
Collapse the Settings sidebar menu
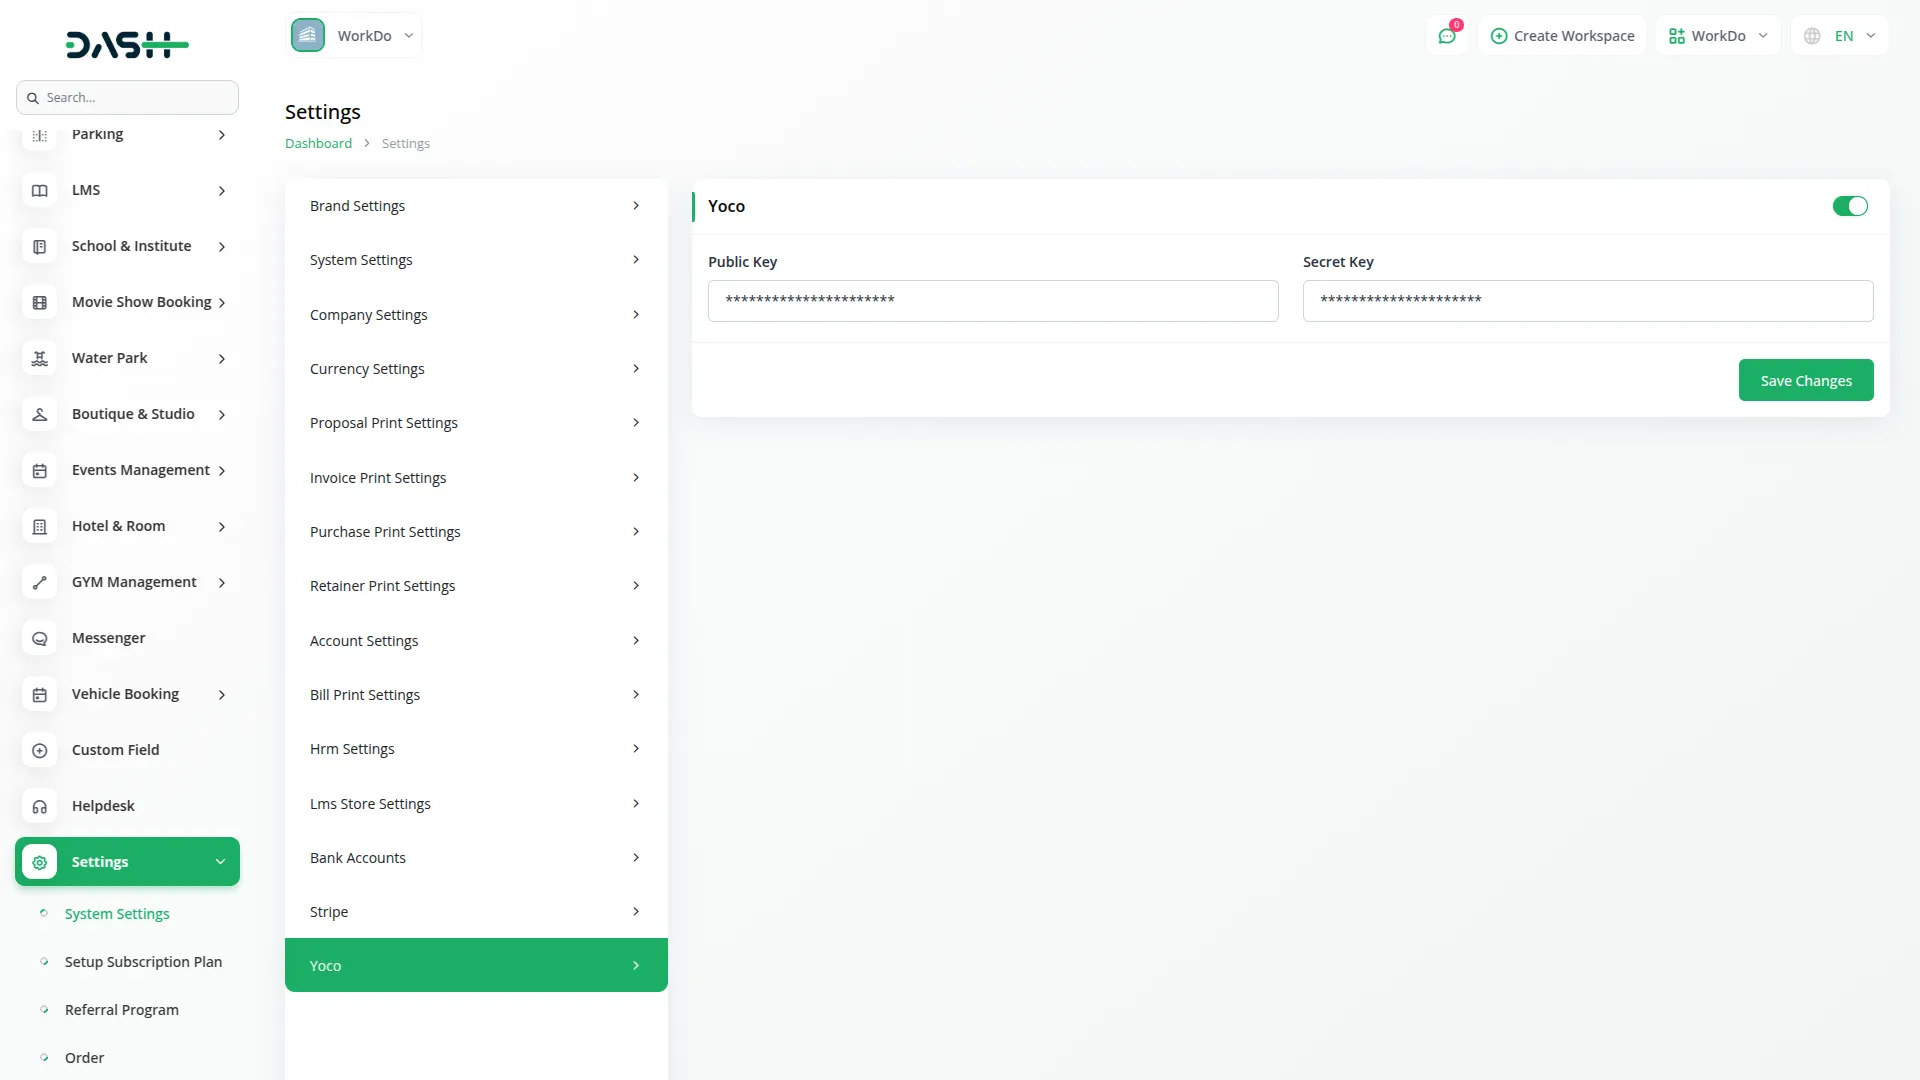(x=127, y=862)
